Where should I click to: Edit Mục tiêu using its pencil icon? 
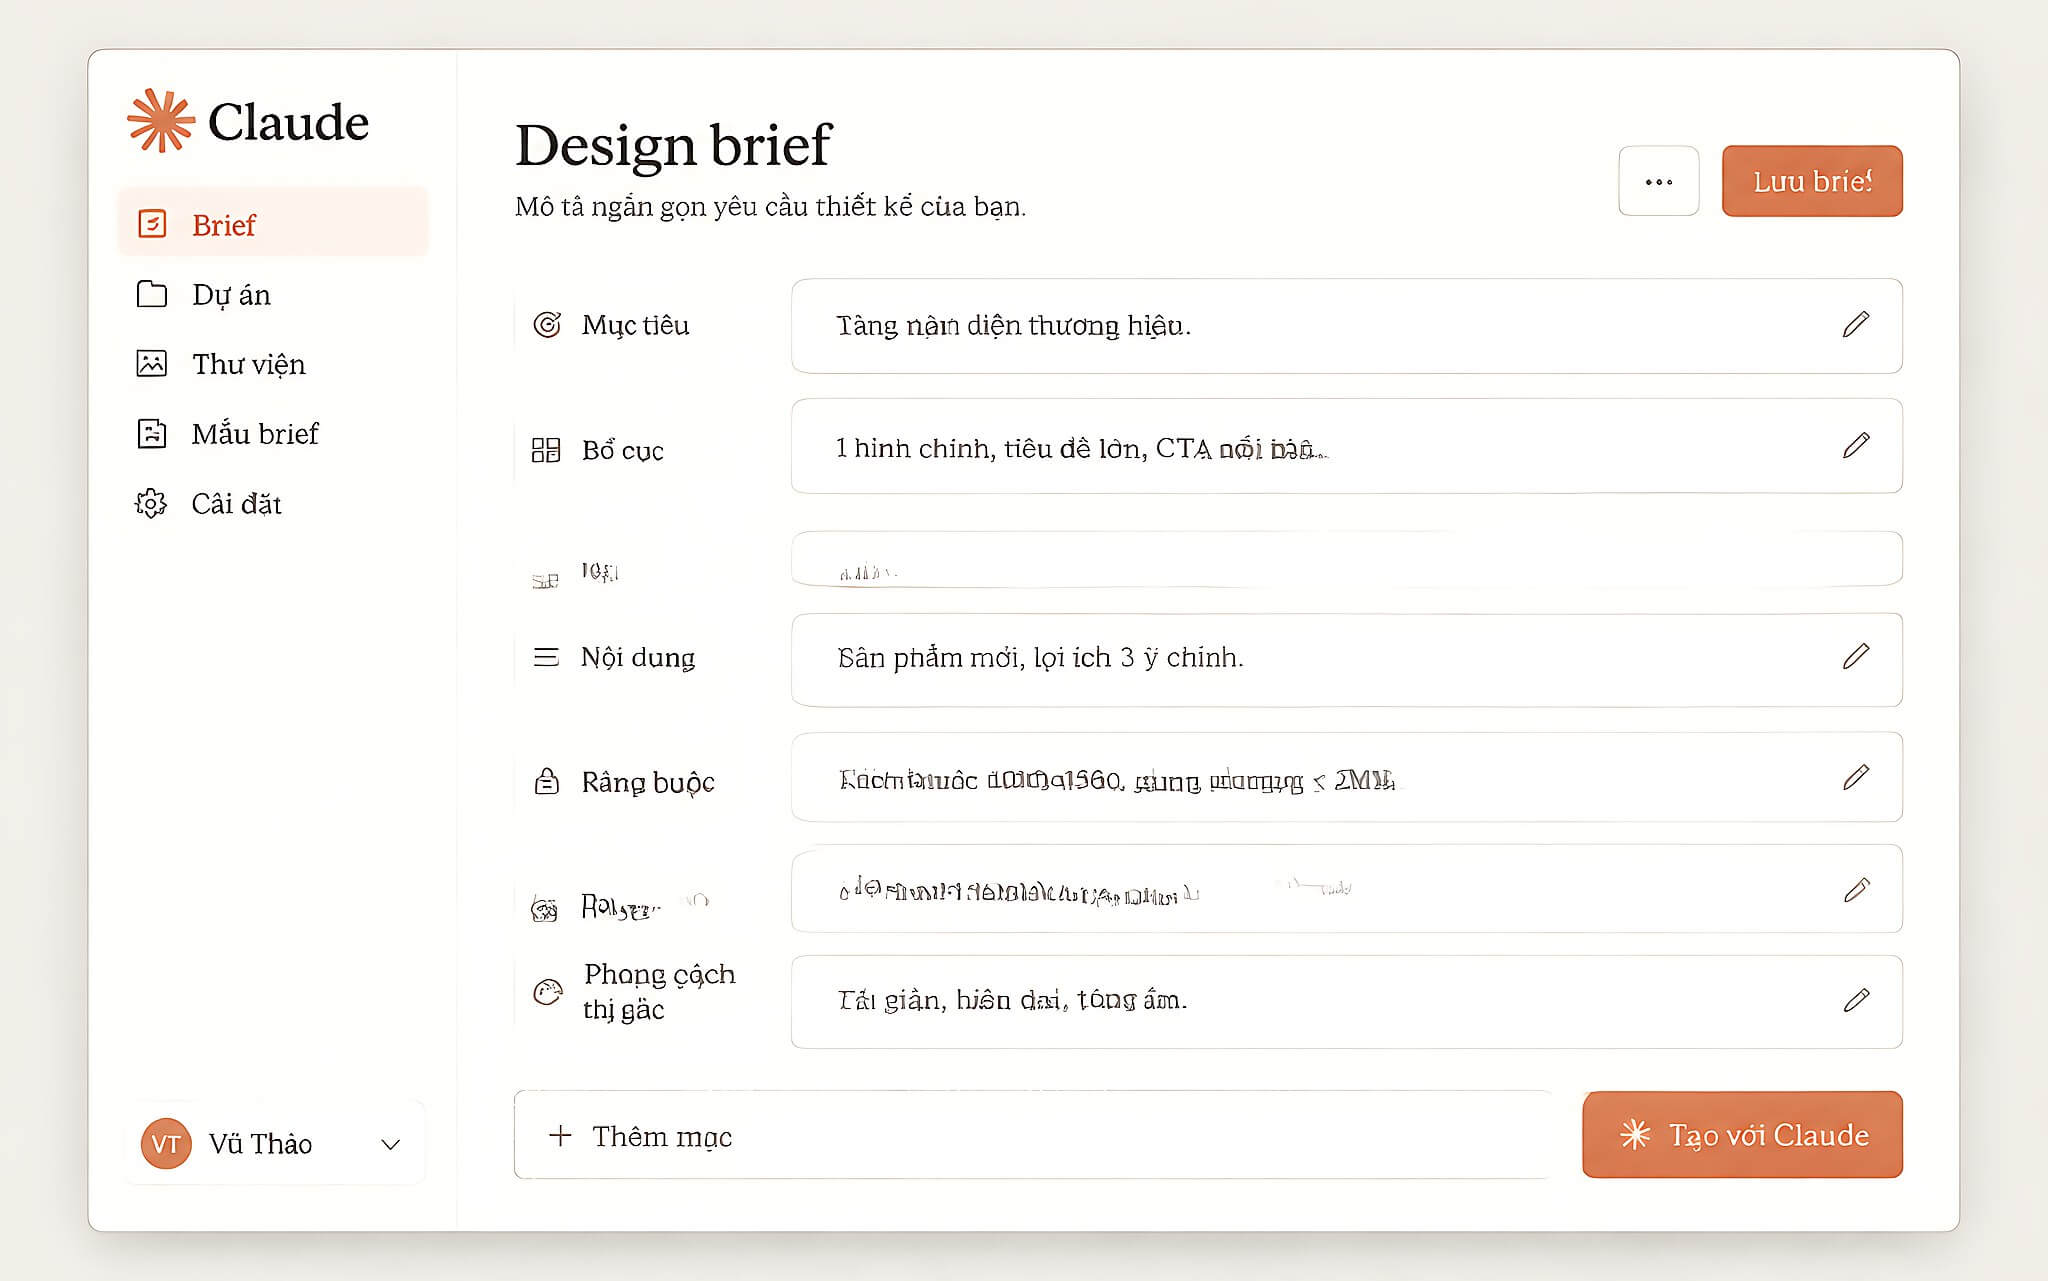pos(1856,325)
